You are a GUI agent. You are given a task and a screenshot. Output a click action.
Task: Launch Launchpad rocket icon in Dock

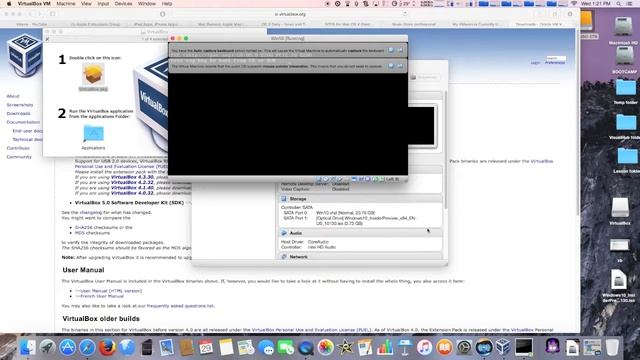coord(47,347)
